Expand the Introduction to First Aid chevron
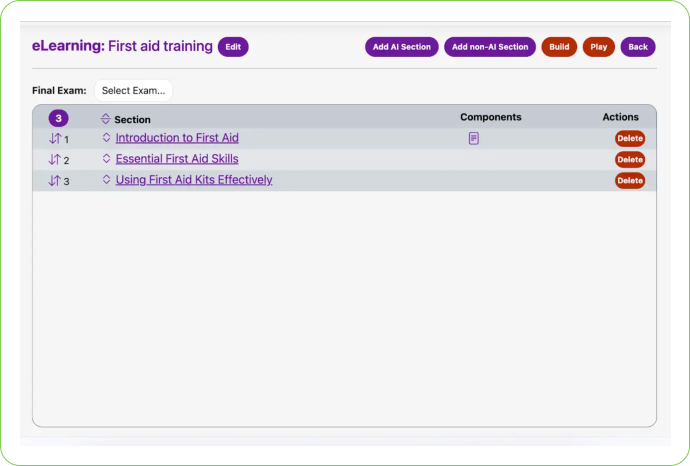 [106, 138]
